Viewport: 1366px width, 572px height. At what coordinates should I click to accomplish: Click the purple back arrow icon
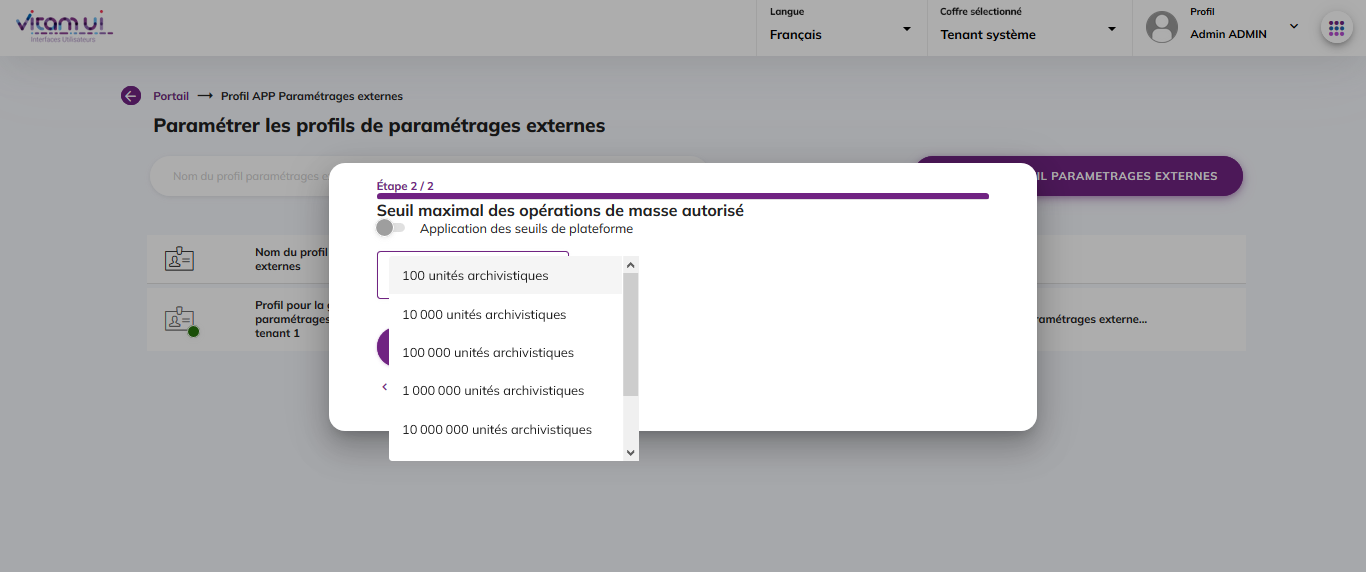(131, 96)
